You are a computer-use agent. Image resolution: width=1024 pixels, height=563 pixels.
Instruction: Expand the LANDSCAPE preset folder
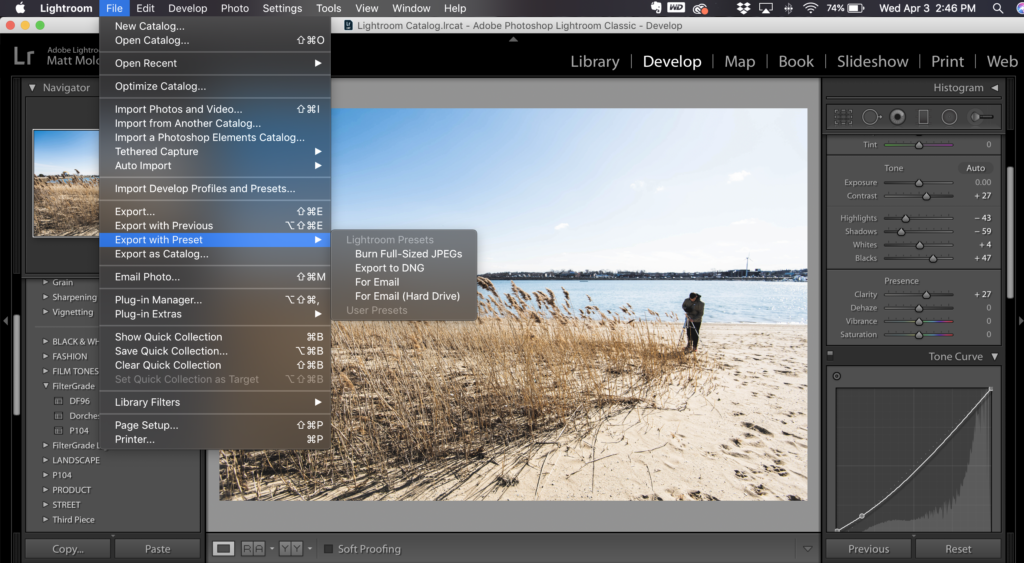[x=45, y=460]
